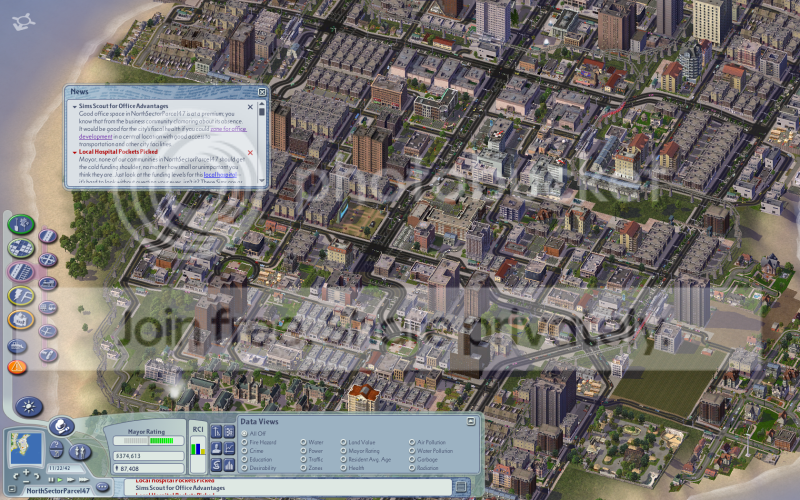
Task: Enable the Water data view
Action: [303, 442]
